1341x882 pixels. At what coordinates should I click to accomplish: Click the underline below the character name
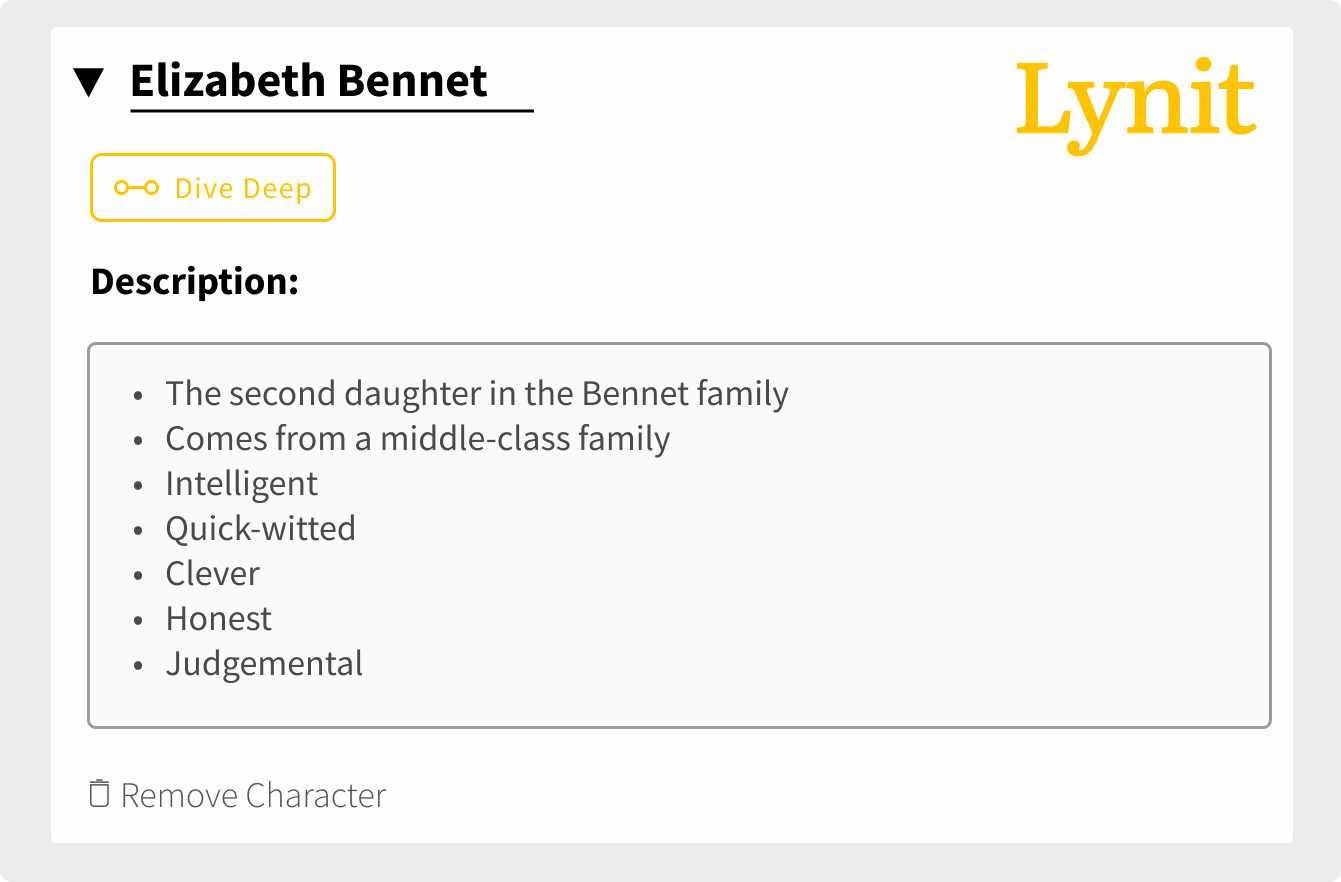click(332, 110)
